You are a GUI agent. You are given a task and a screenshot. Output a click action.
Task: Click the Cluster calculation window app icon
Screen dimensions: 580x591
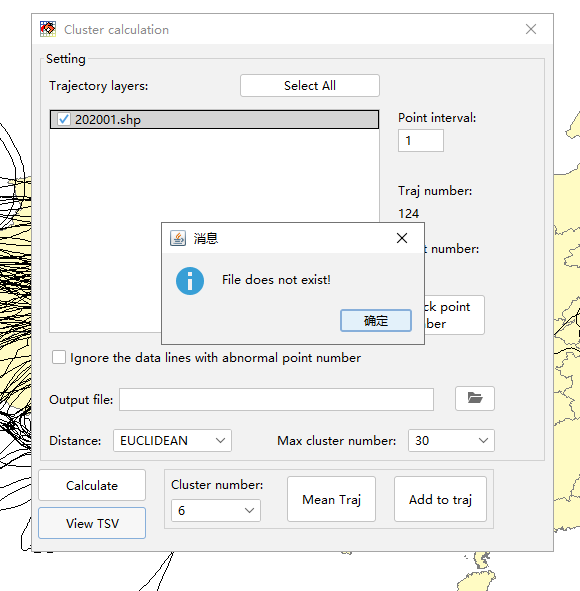click(x=48, y=29)
